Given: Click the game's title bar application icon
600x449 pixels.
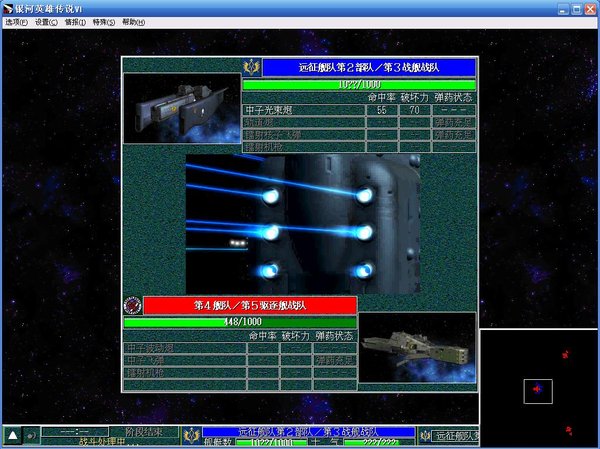Looking at the screenshot, I should pyautogui.click(x=8, y=8).
